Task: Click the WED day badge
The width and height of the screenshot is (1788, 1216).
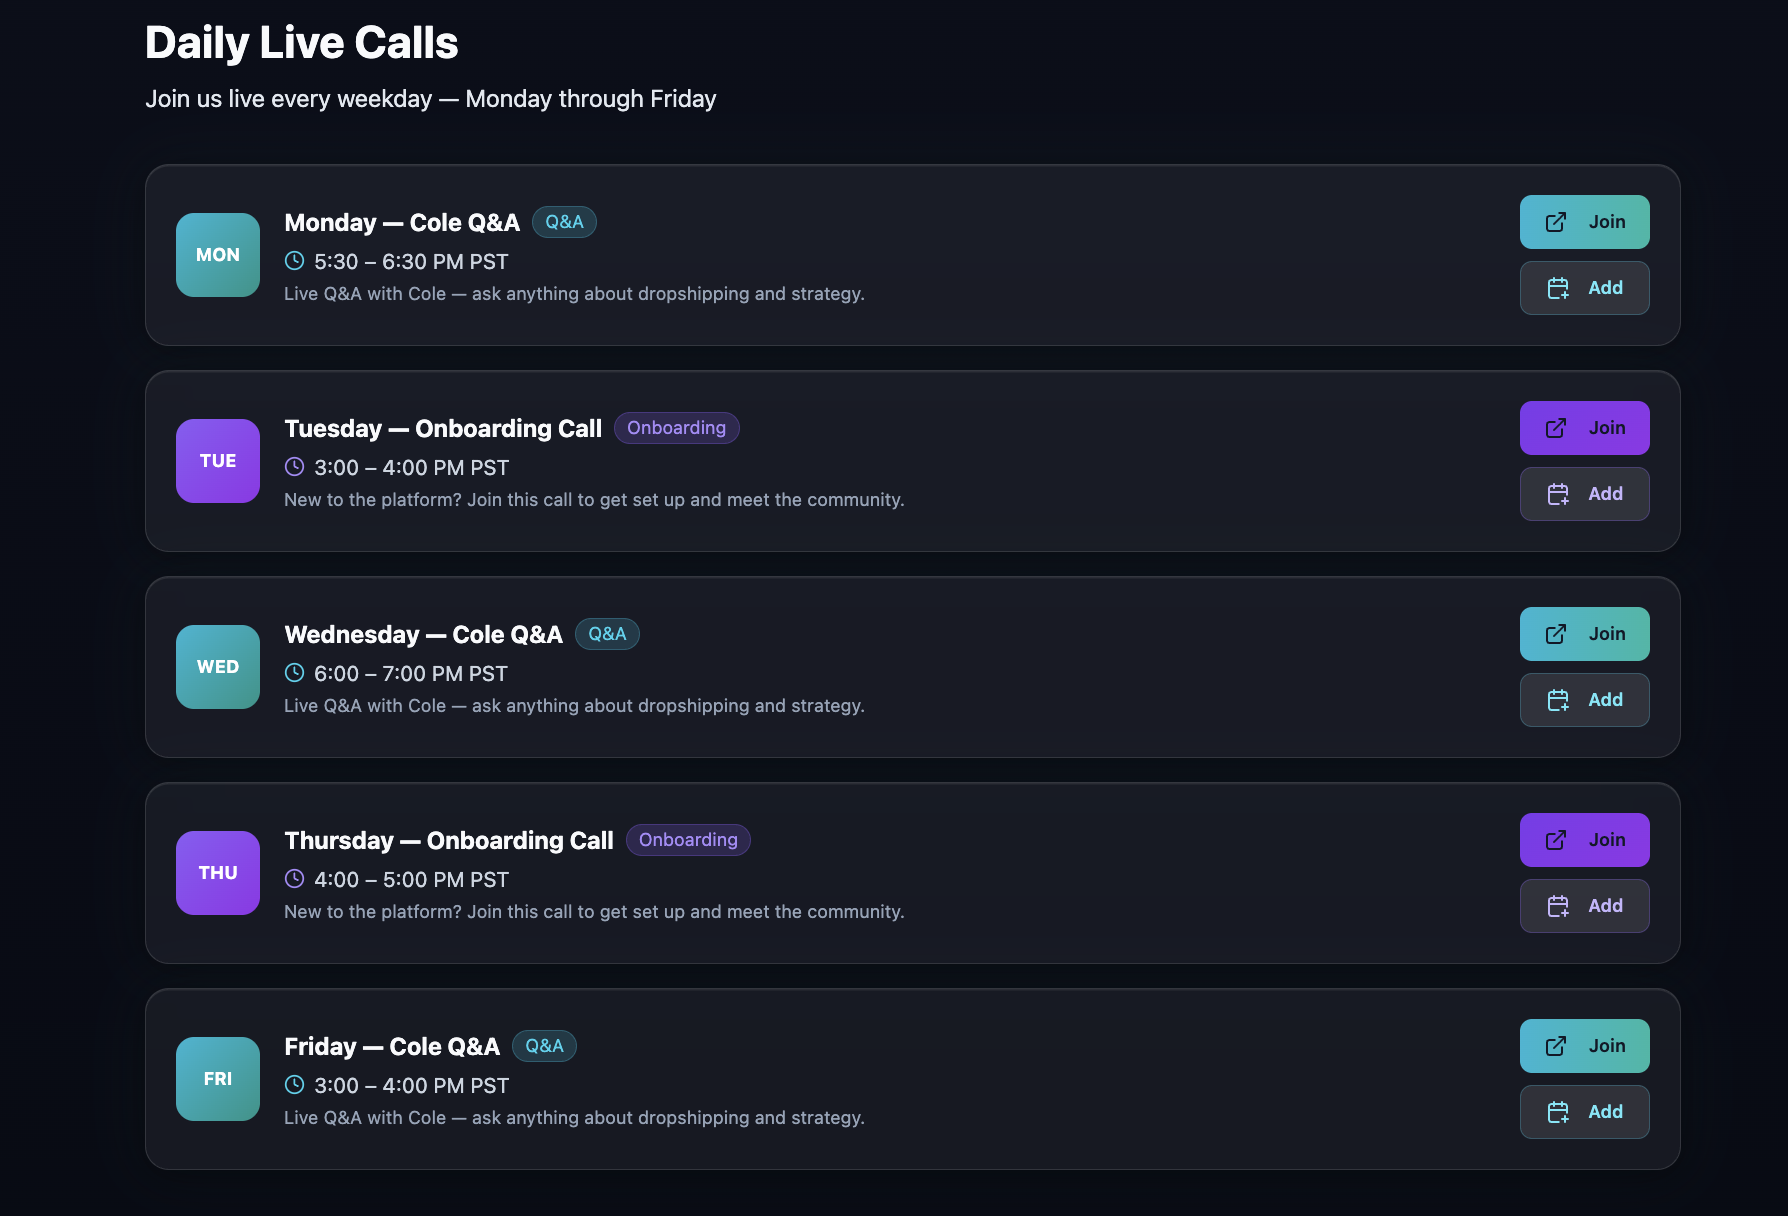Action: click(217, 667)
